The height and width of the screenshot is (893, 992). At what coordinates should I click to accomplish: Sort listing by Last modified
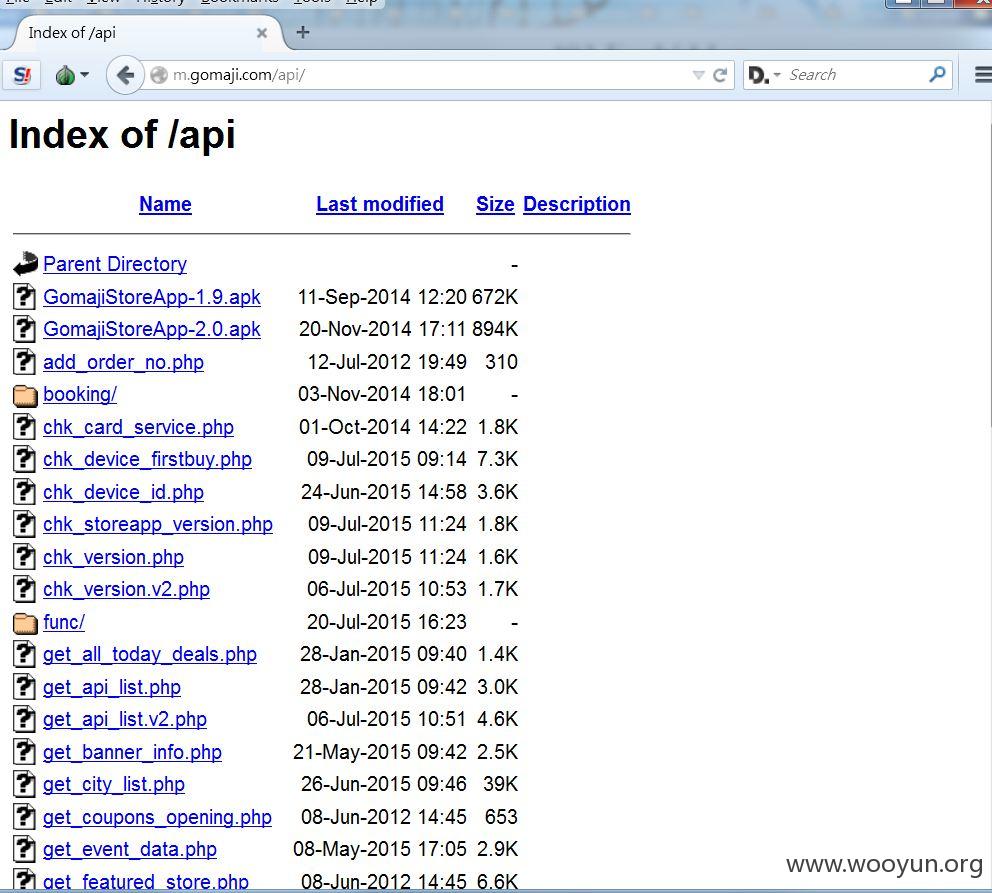[x=380, y=204]
